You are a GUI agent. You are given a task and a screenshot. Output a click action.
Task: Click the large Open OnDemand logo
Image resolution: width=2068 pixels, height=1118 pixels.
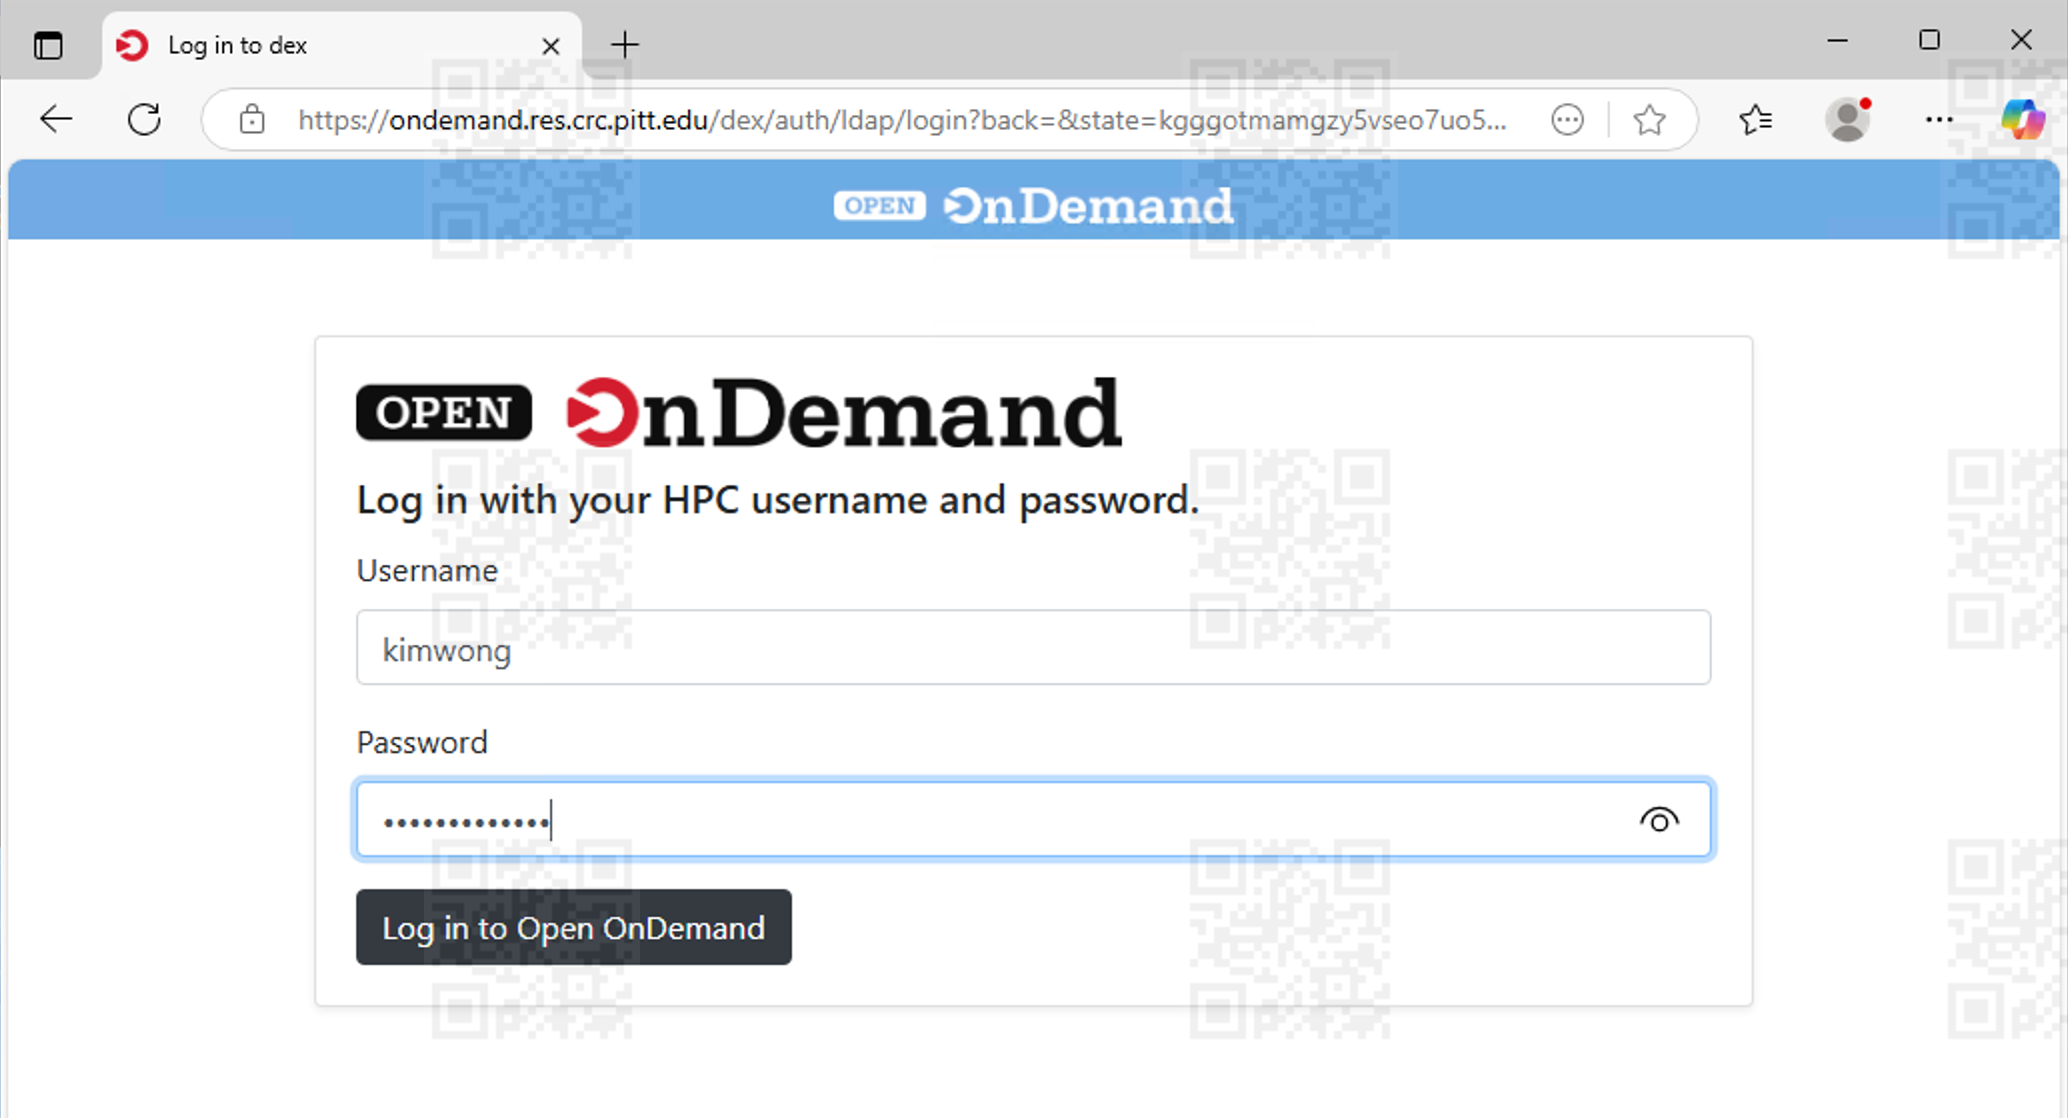tap(739, 412)
